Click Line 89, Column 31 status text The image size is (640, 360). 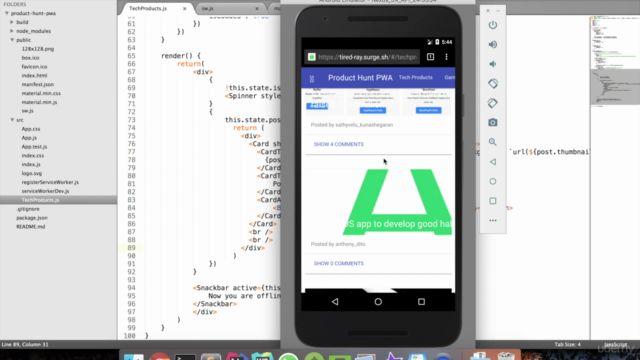pos(25,344)
